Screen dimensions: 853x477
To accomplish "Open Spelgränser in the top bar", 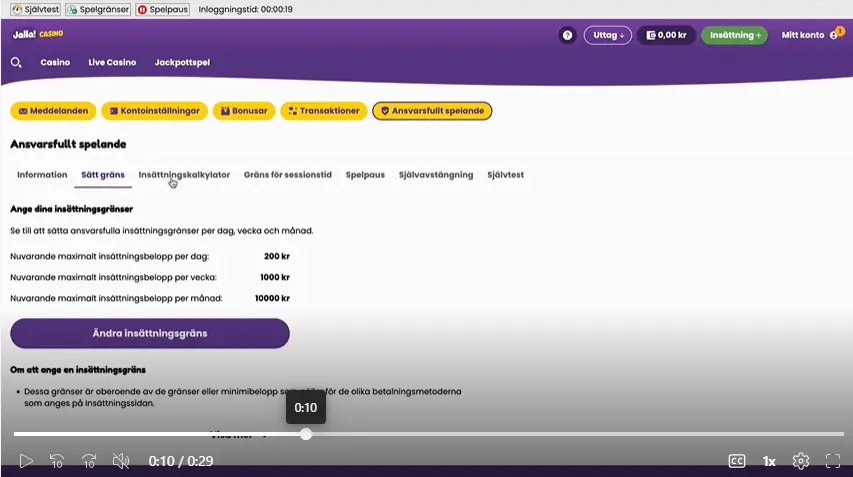I will coord(98,9).
